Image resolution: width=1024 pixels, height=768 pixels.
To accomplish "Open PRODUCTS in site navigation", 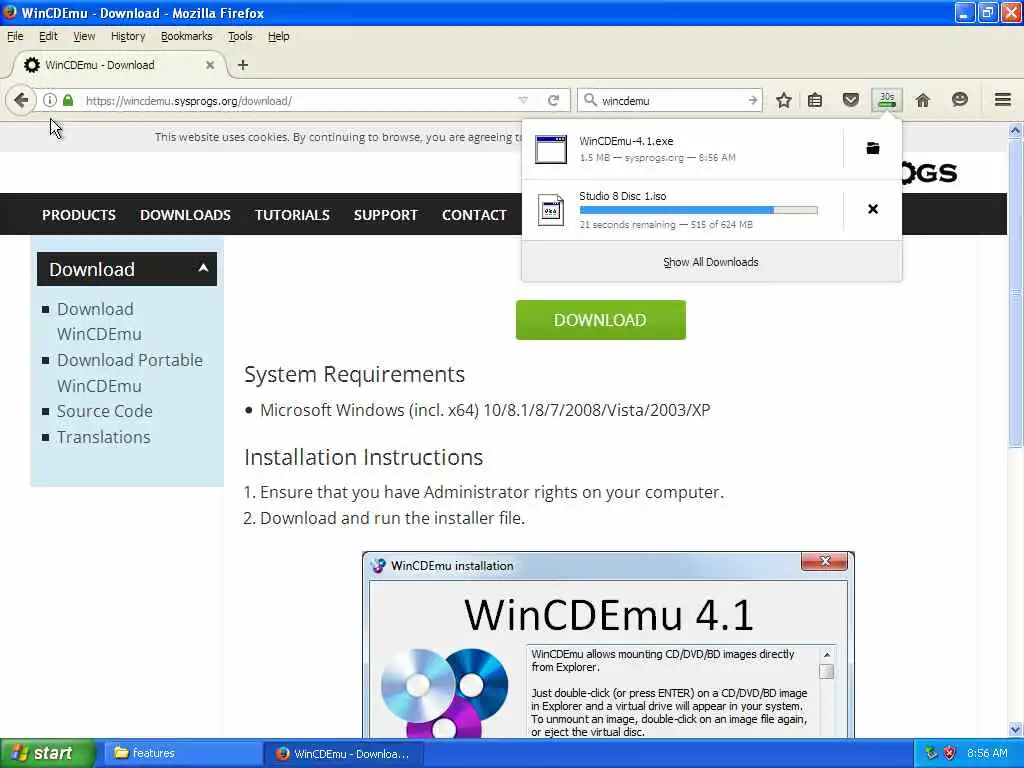I will point(79,215).
